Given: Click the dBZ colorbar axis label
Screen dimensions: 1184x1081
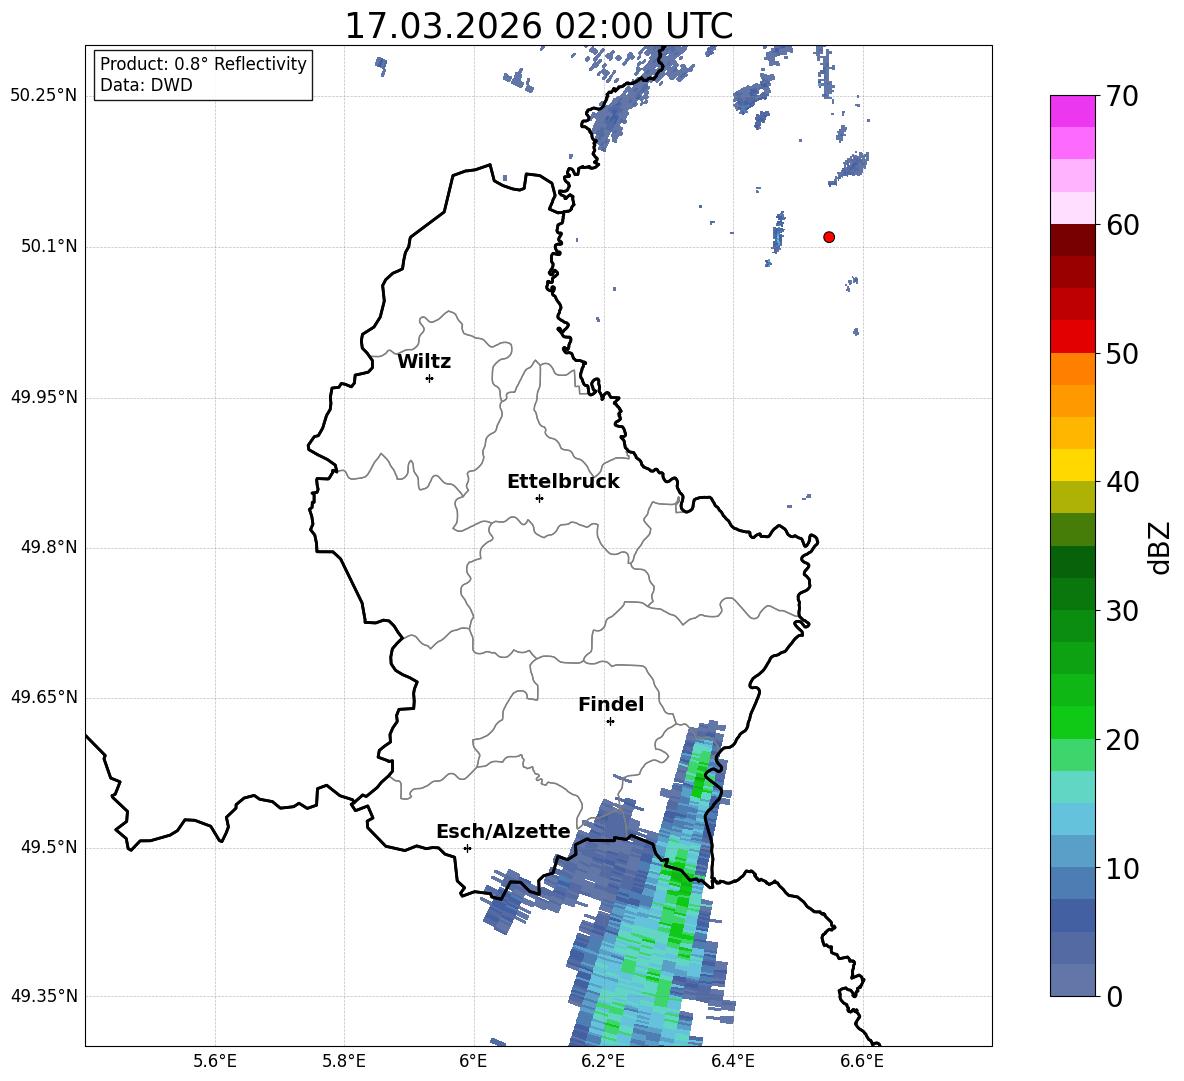Looking at the screenshot, I should click(1161, 547).
